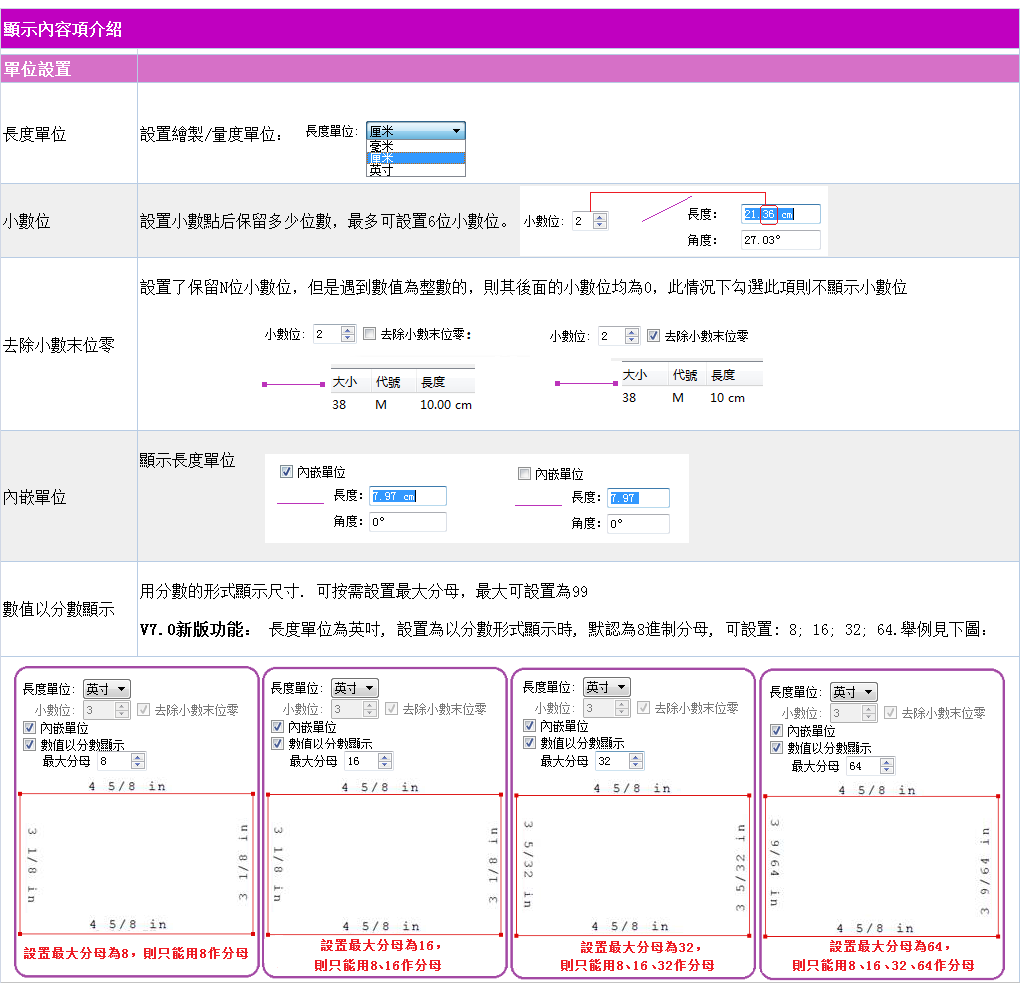The height and width of the screenshot is (983, 1020).
Task: Toggle 內嵌單位 in the 最大分母 16 panel
Action: click(x=278, y=726)
